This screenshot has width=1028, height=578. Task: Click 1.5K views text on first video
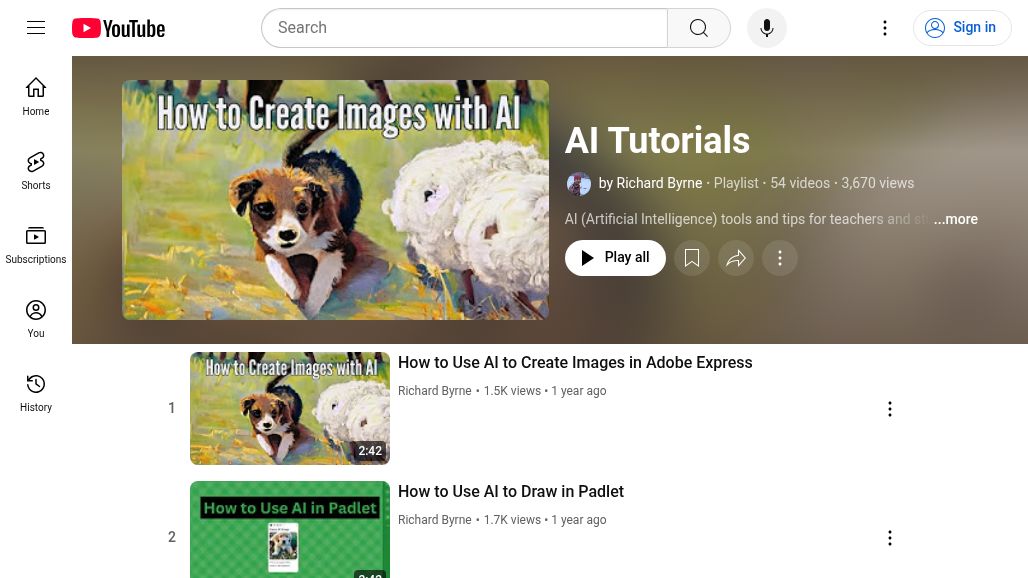pos(512,391)
